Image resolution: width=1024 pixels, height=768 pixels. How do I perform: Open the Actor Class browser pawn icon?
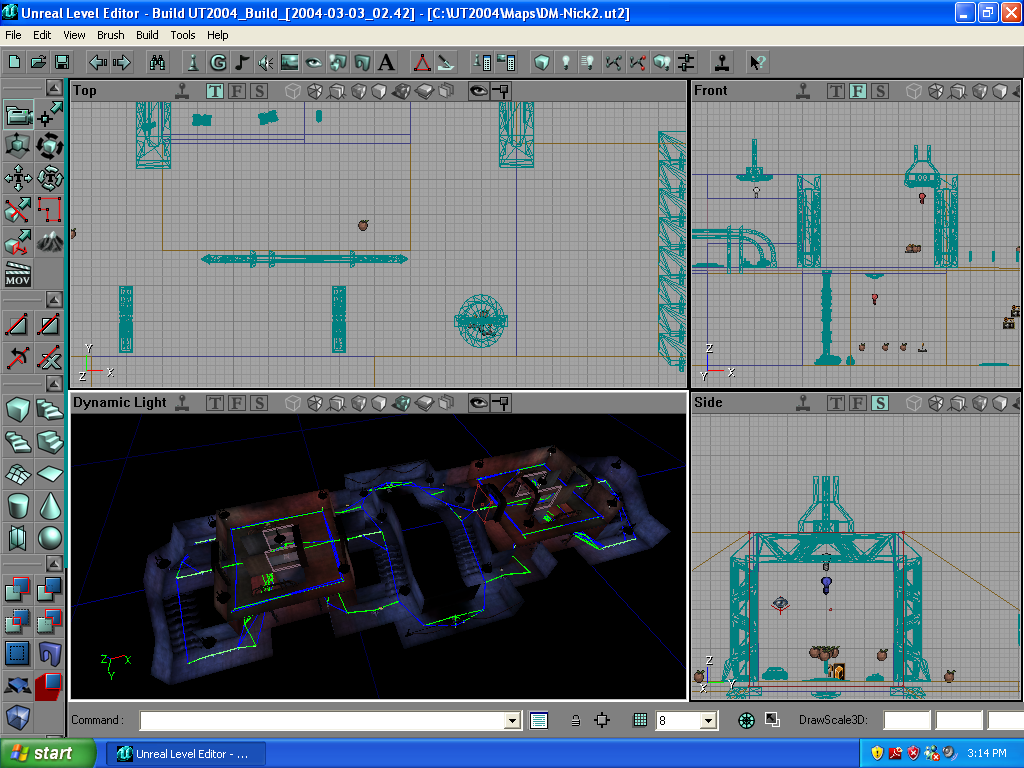(193, 63)
